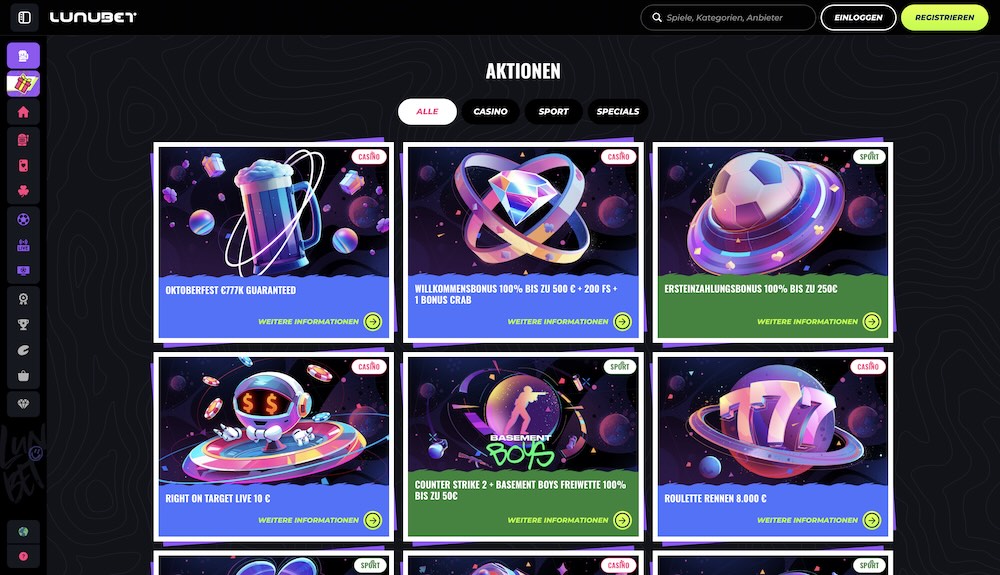Go to the home icon in sidebar
Image resolution: width=1000 pixels, height=575 pixels.
[x=24, y=112]
